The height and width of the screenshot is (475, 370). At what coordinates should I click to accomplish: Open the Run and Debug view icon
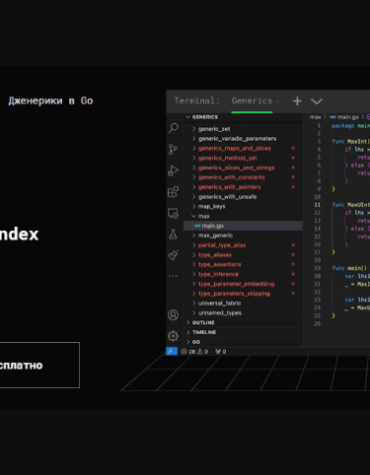pos(173,170)
